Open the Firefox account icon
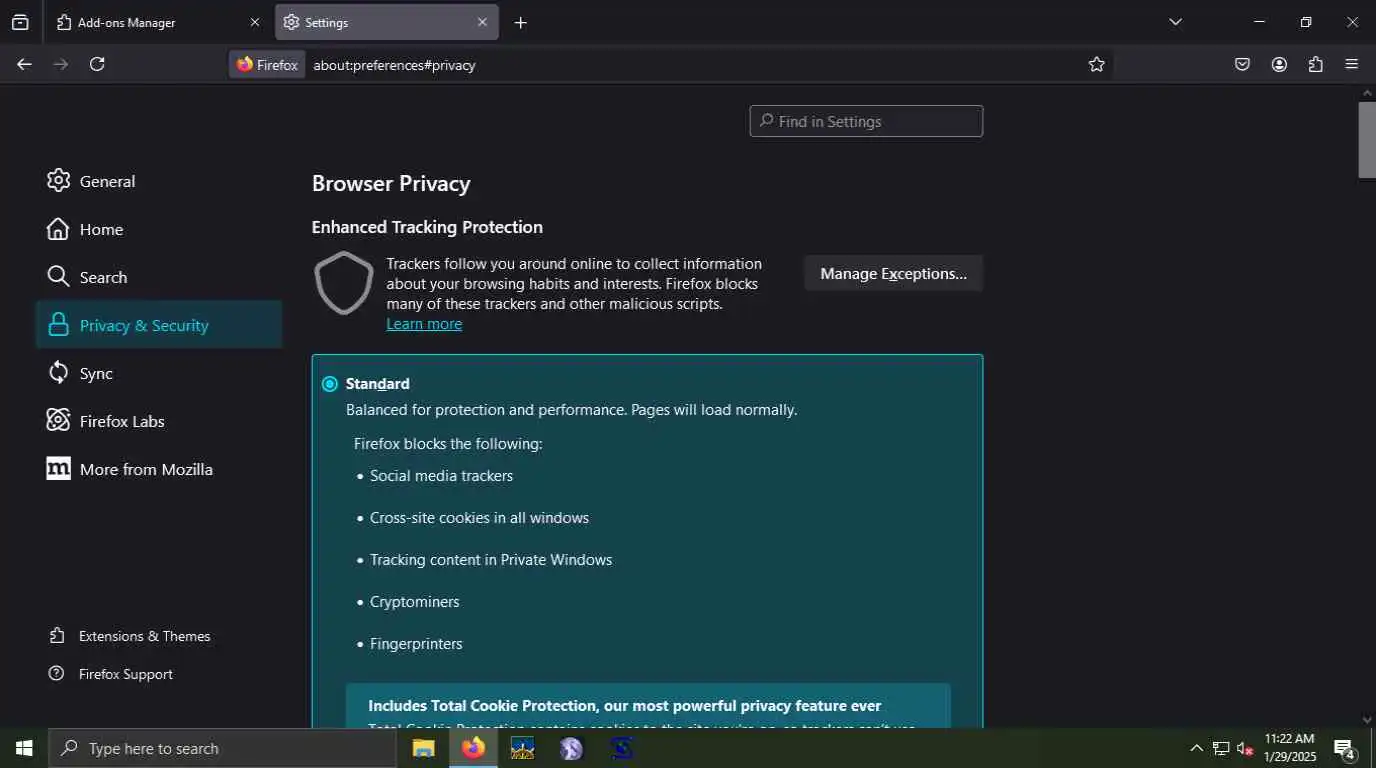The height and width of the screenshot is (768, 1376). tap(1279, 64)
